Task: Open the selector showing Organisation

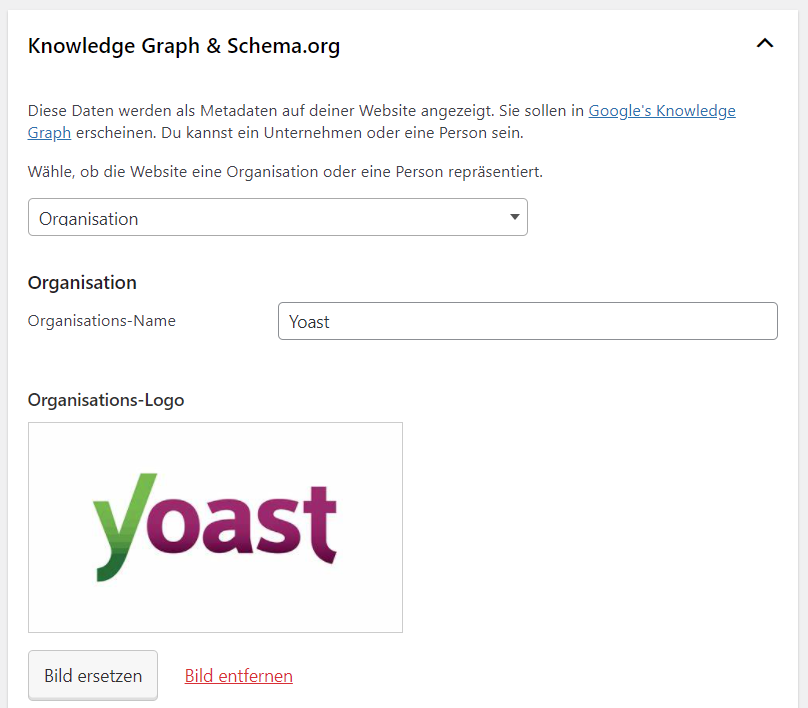Action: click(277, 217)
